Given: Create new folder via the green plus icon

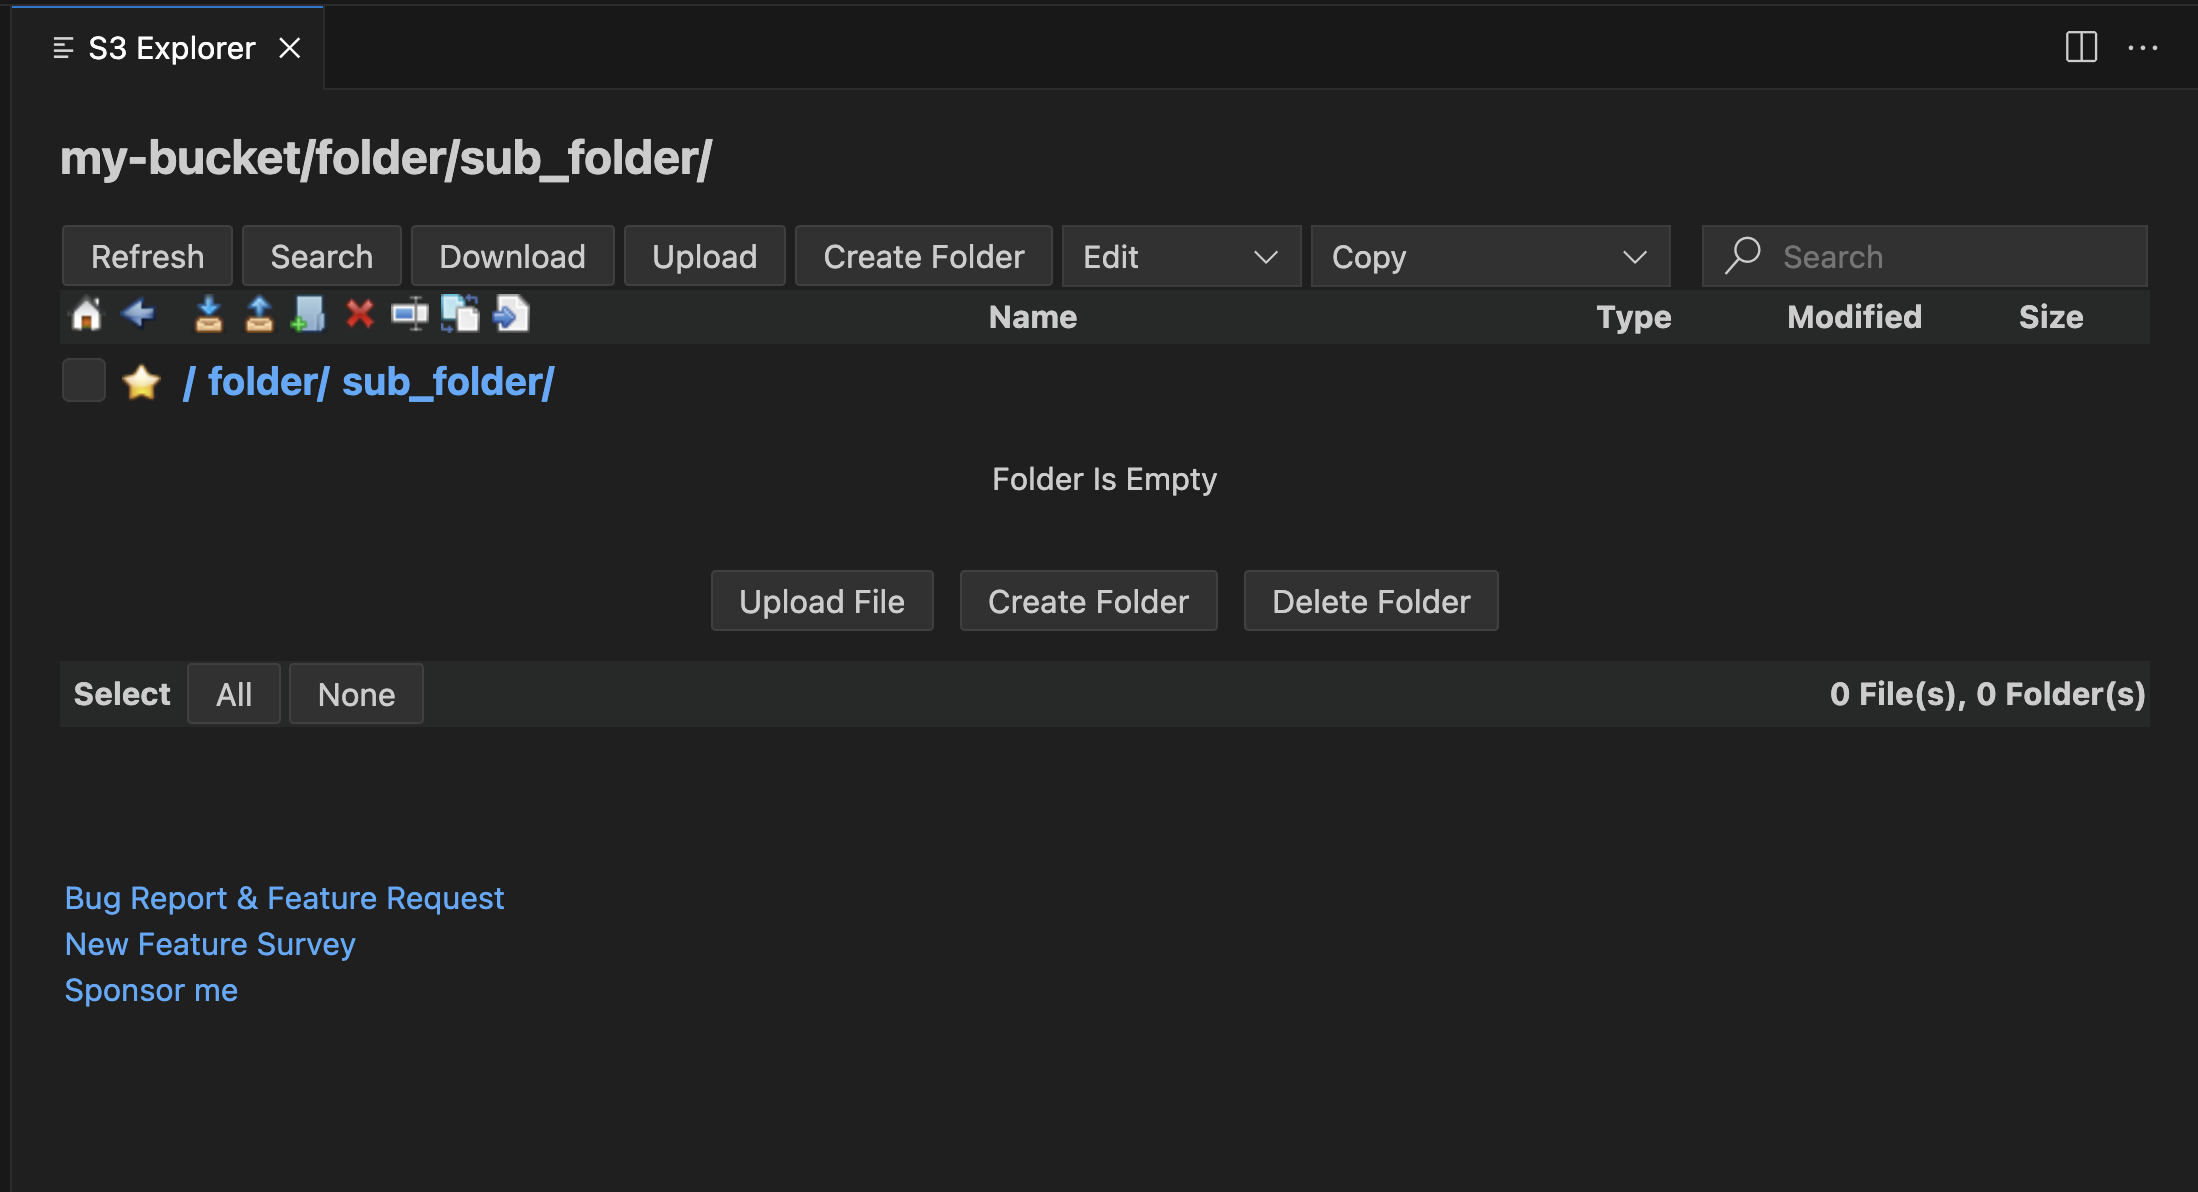Looking at the screenshot, I should click(x=308, y=314).
